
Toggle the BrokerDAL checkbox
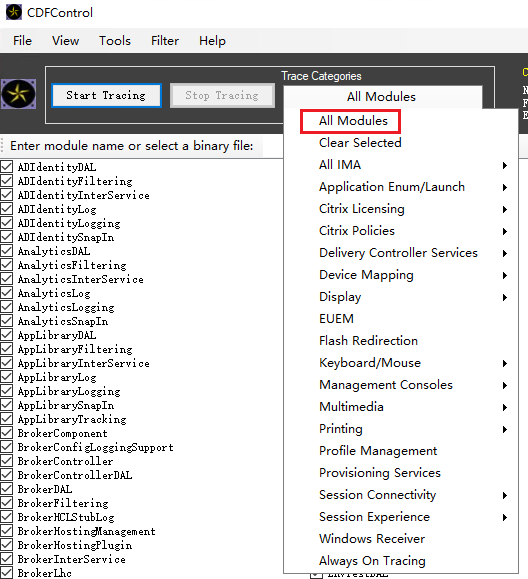7,489
